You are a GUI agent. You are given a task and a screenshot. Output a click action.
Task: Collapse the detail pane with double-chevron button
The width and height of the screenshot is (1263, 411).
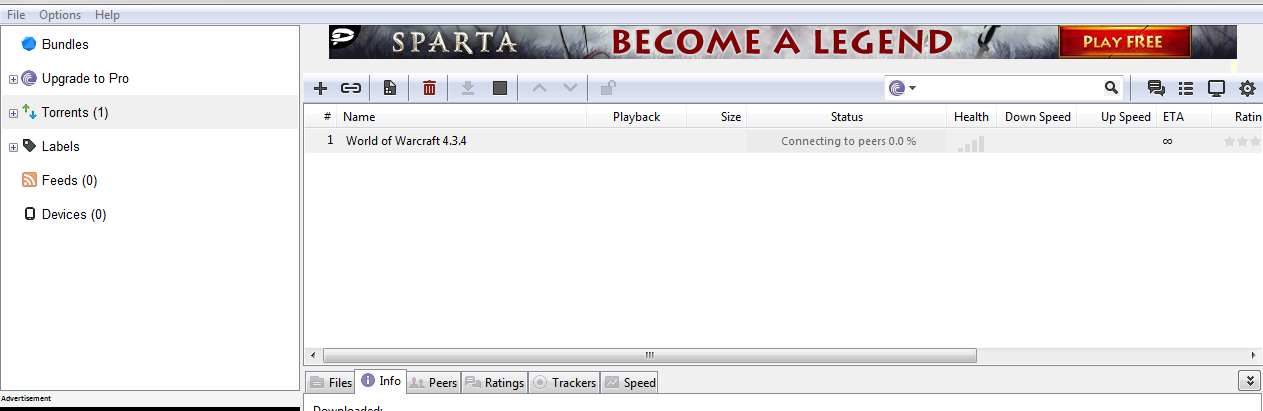[x=1249, y=380]
